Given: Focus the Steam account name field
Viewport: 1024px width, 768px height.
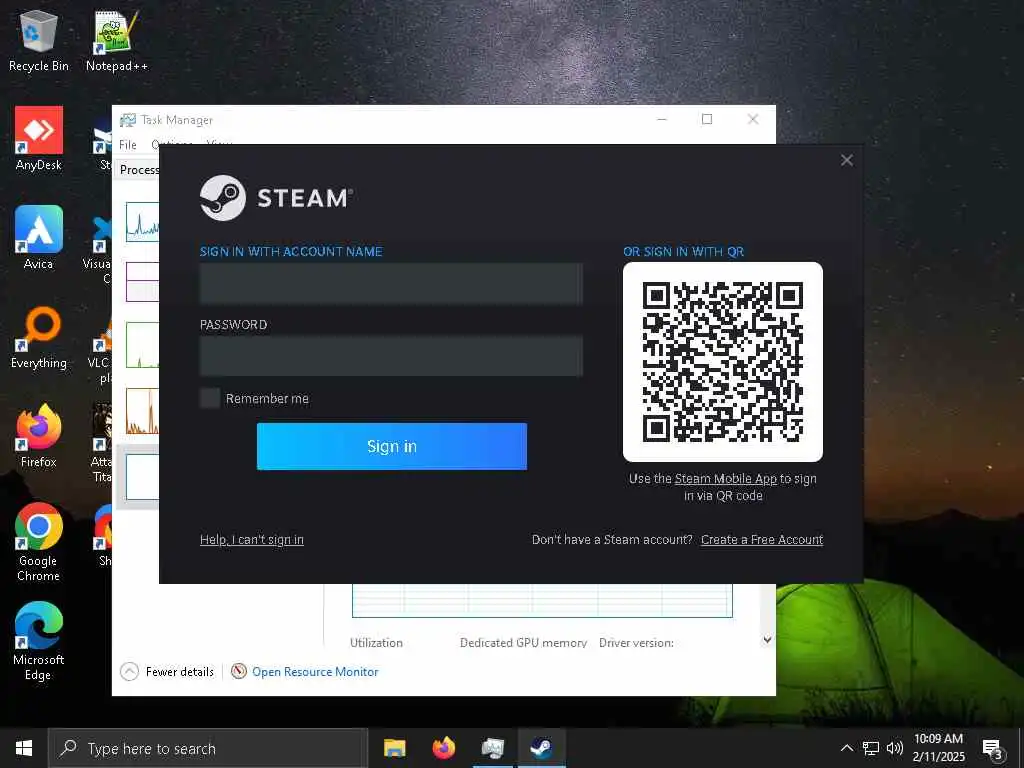Looking at the screenshot, I should click(x=391, y=283).
